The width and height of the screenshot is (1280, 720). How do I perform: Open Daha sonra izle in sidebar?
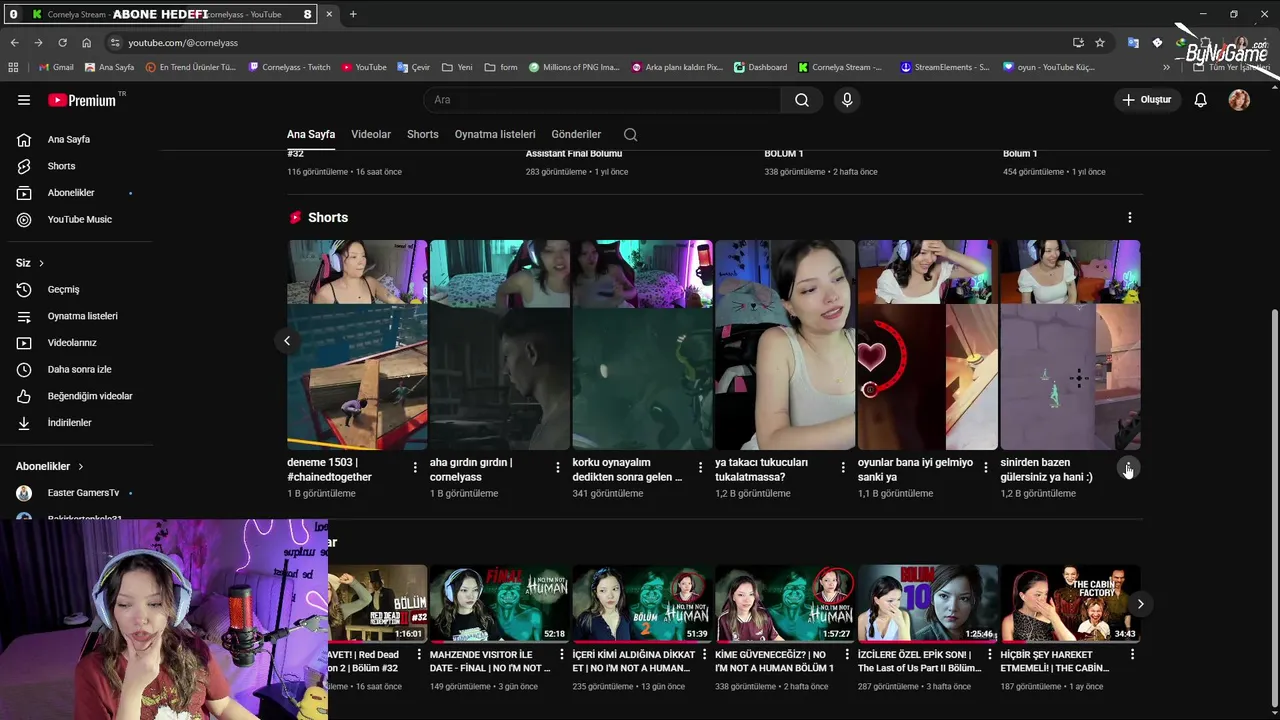pos(76,369)
